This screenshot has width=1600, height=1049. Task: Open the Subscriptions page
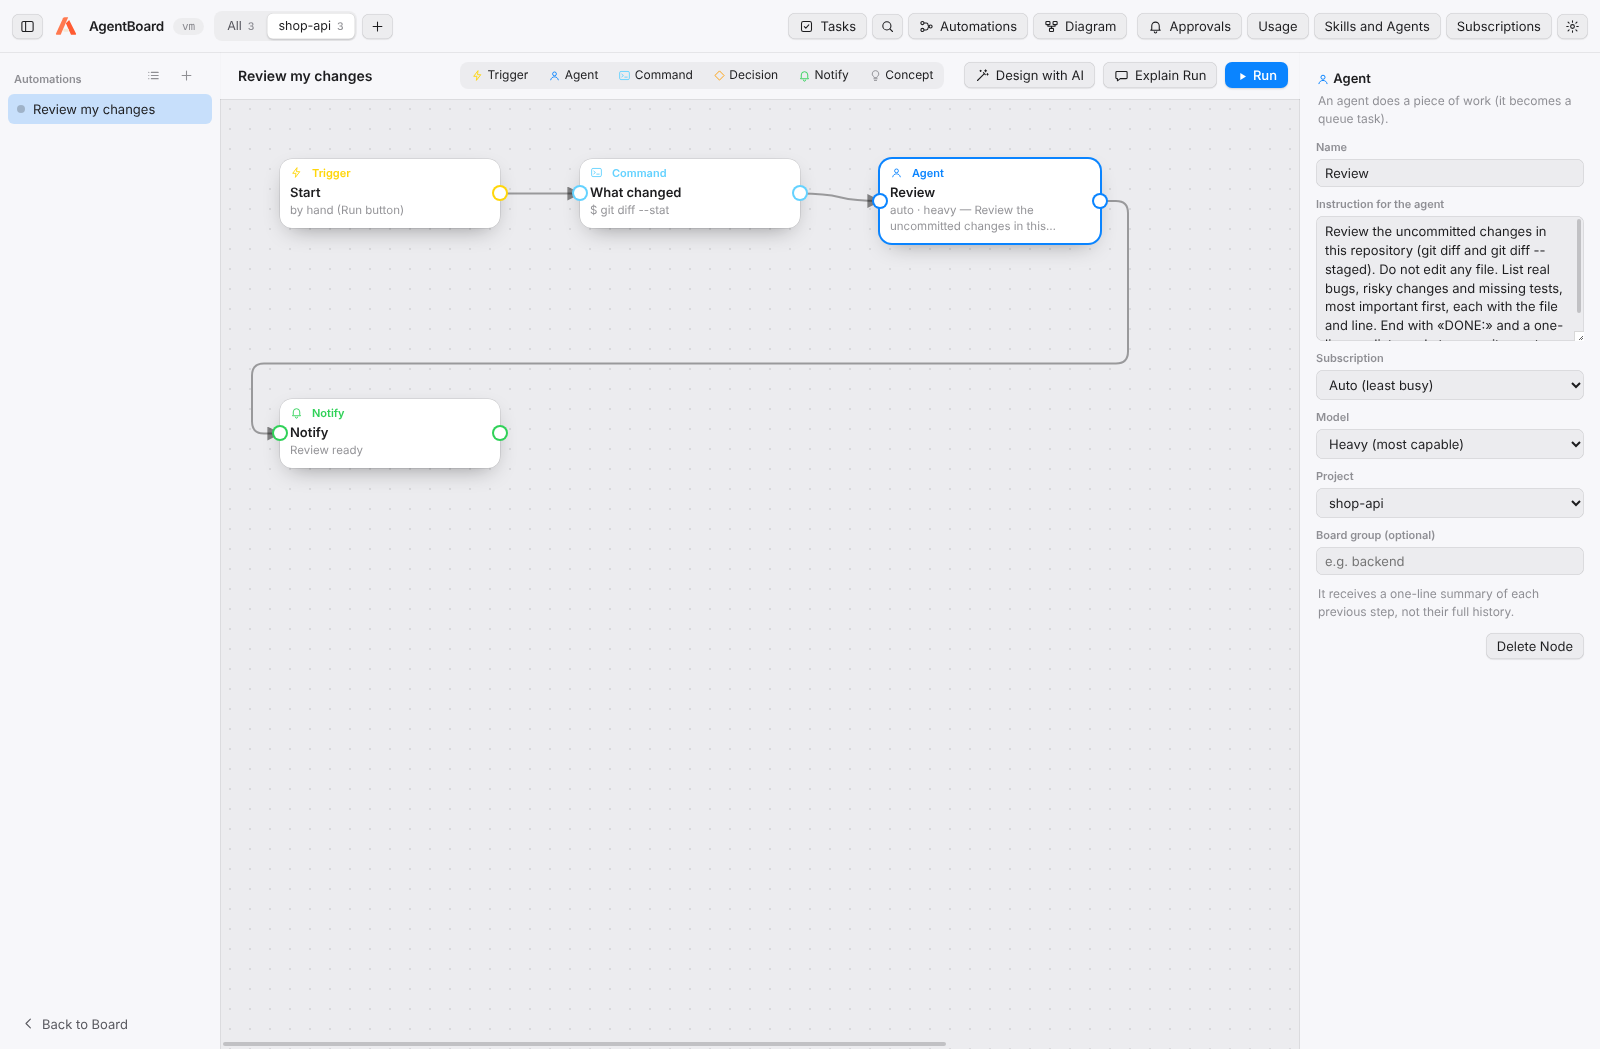[x=1498, y=26]
